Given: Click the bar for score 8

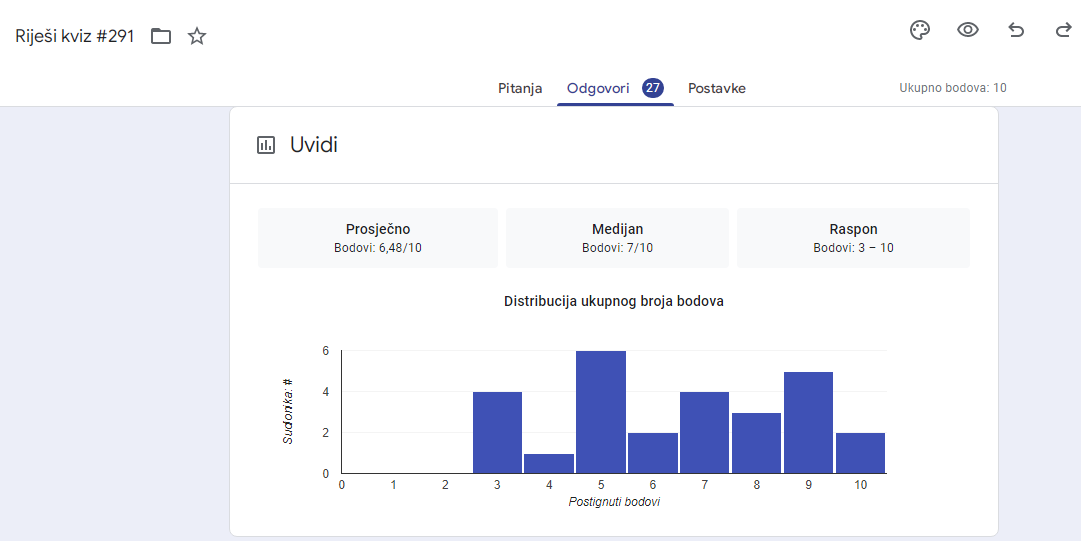Looking at the screenshot, I should point(756,443).
